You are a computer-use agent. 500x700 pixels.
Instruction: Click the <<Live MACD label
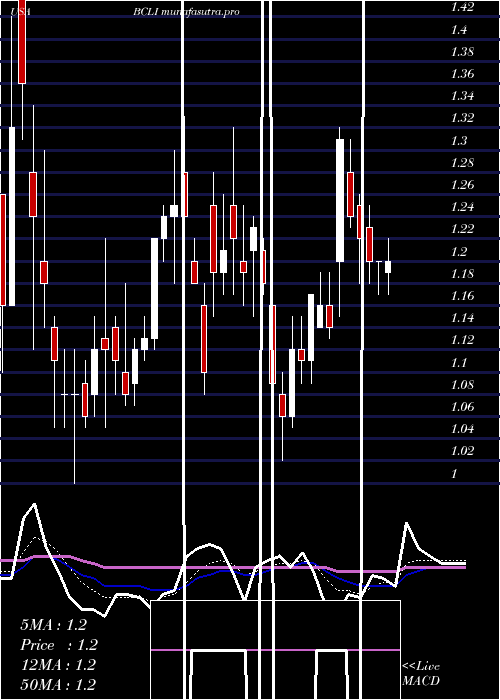pyautogui.click(x=421, y=673)
